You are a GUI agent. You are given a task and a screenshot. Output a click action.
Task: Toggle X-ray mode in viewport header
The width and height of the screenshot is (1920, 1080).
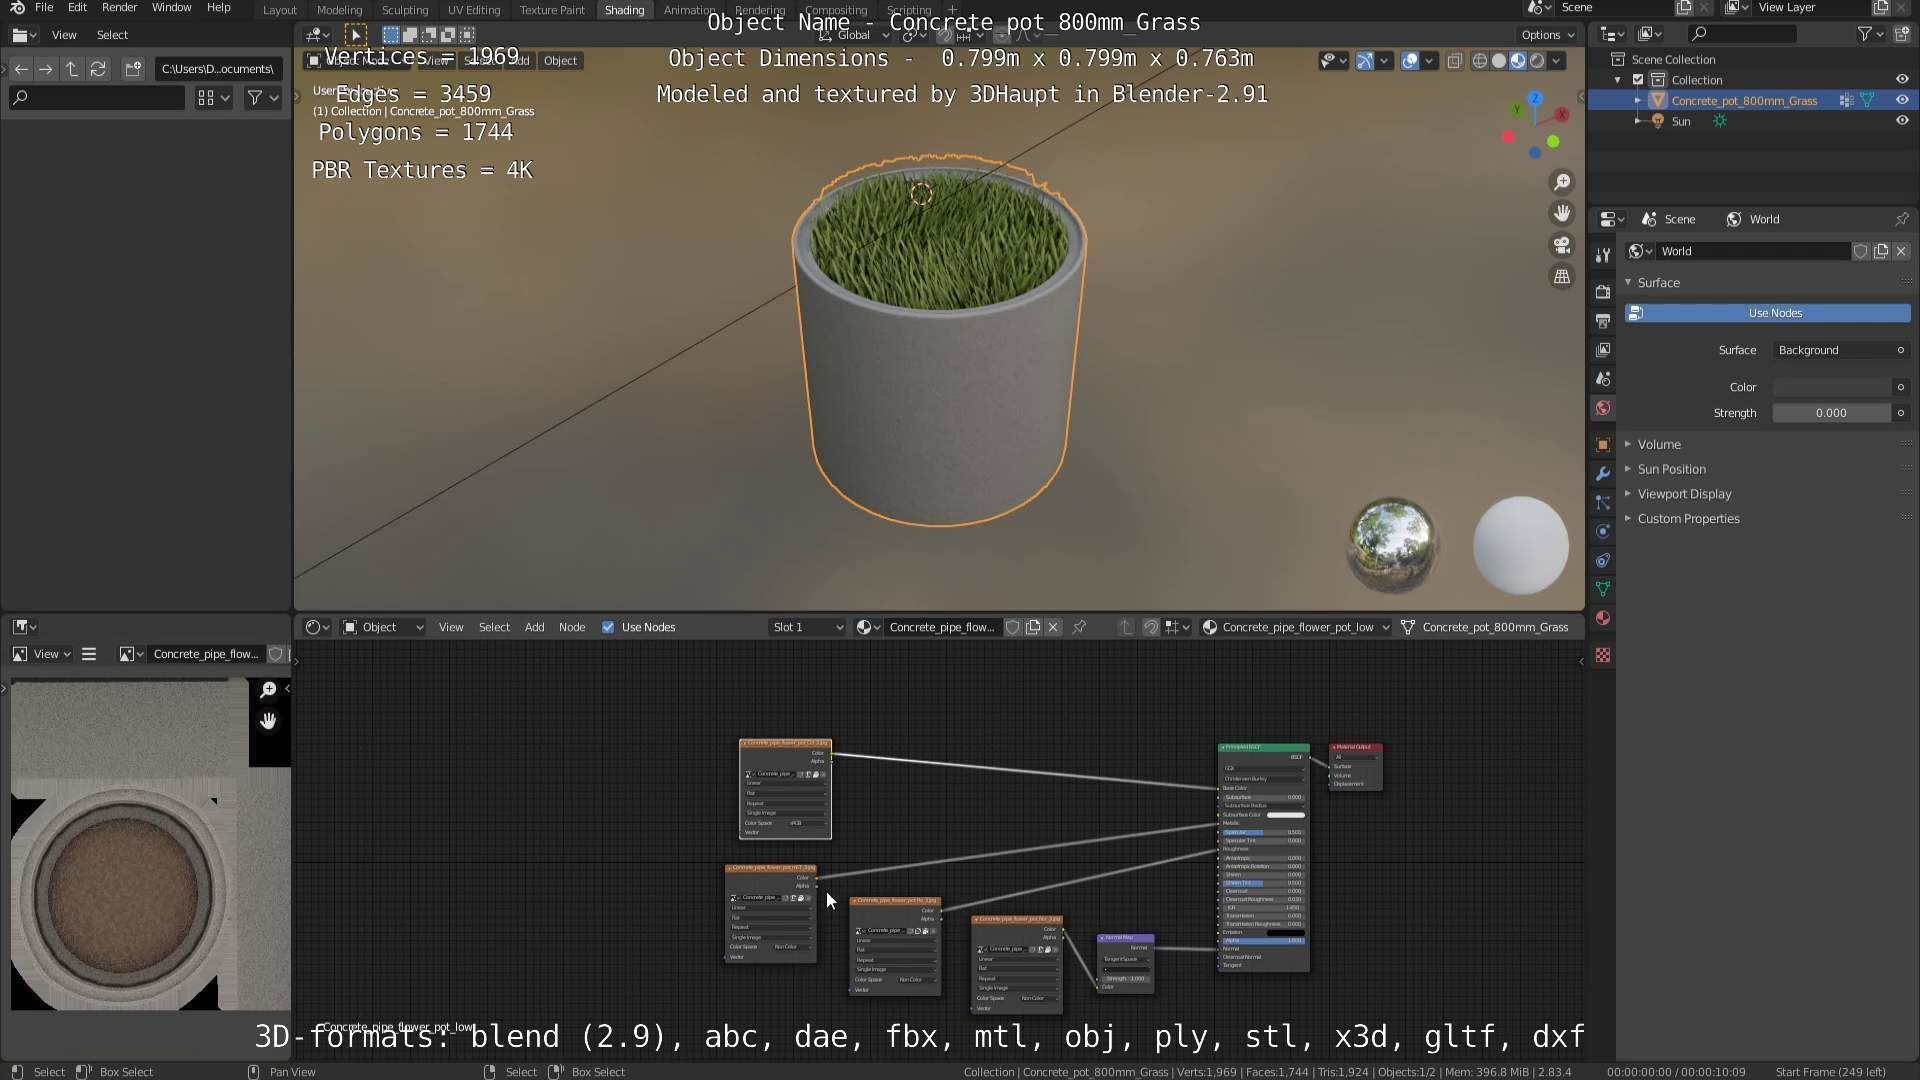1454,61
